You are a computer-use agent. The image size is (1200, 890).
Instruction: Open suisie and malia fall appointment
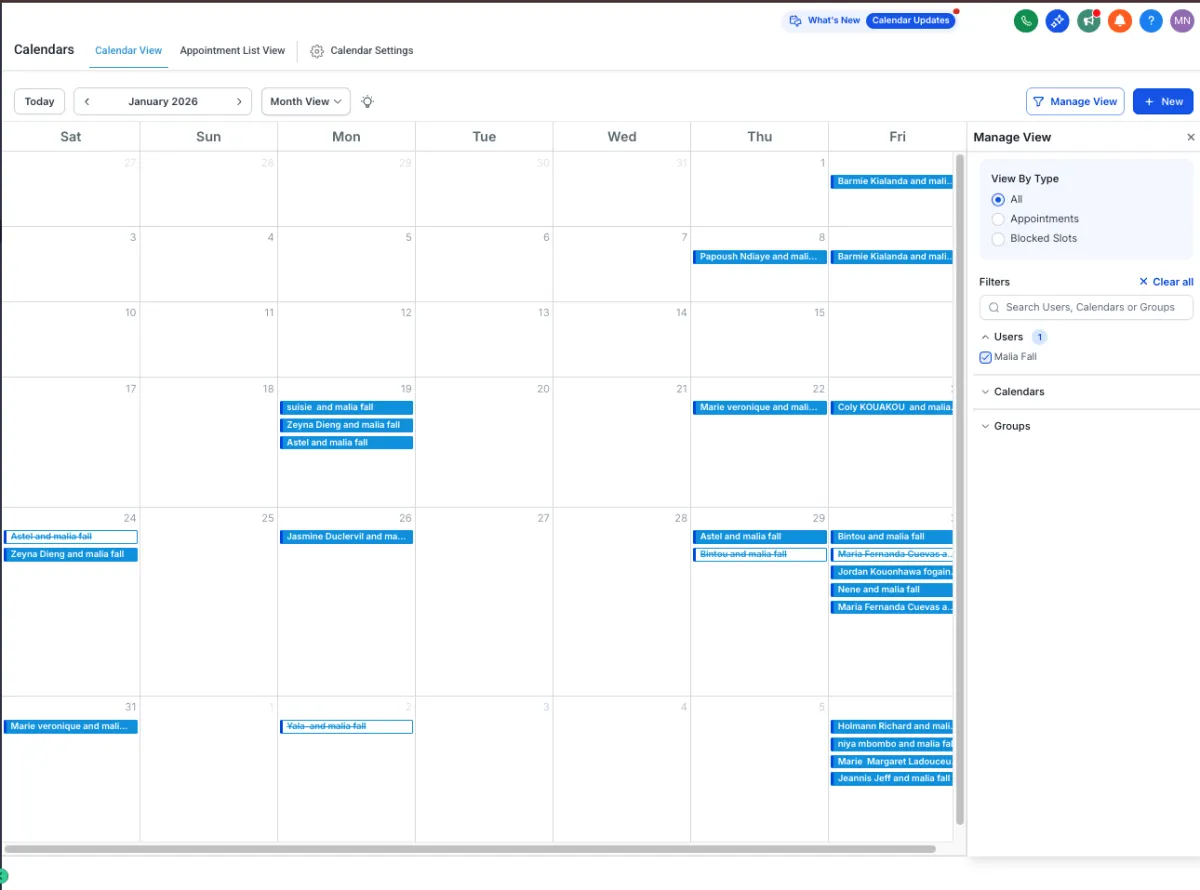click(x=346, y=408)
